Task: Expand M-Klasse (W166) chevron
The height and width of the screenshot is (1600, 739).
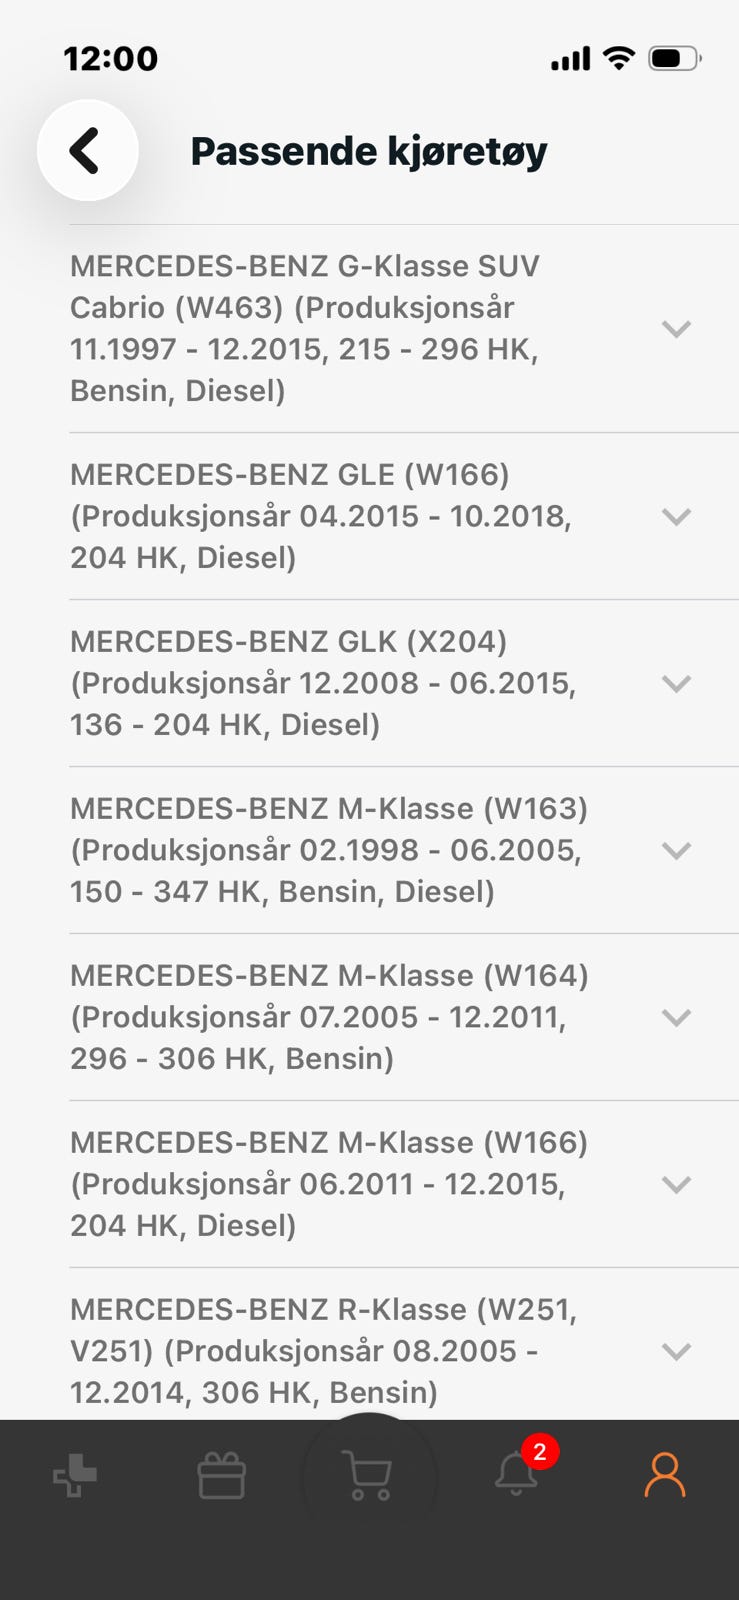Action: click(677, 1185)
